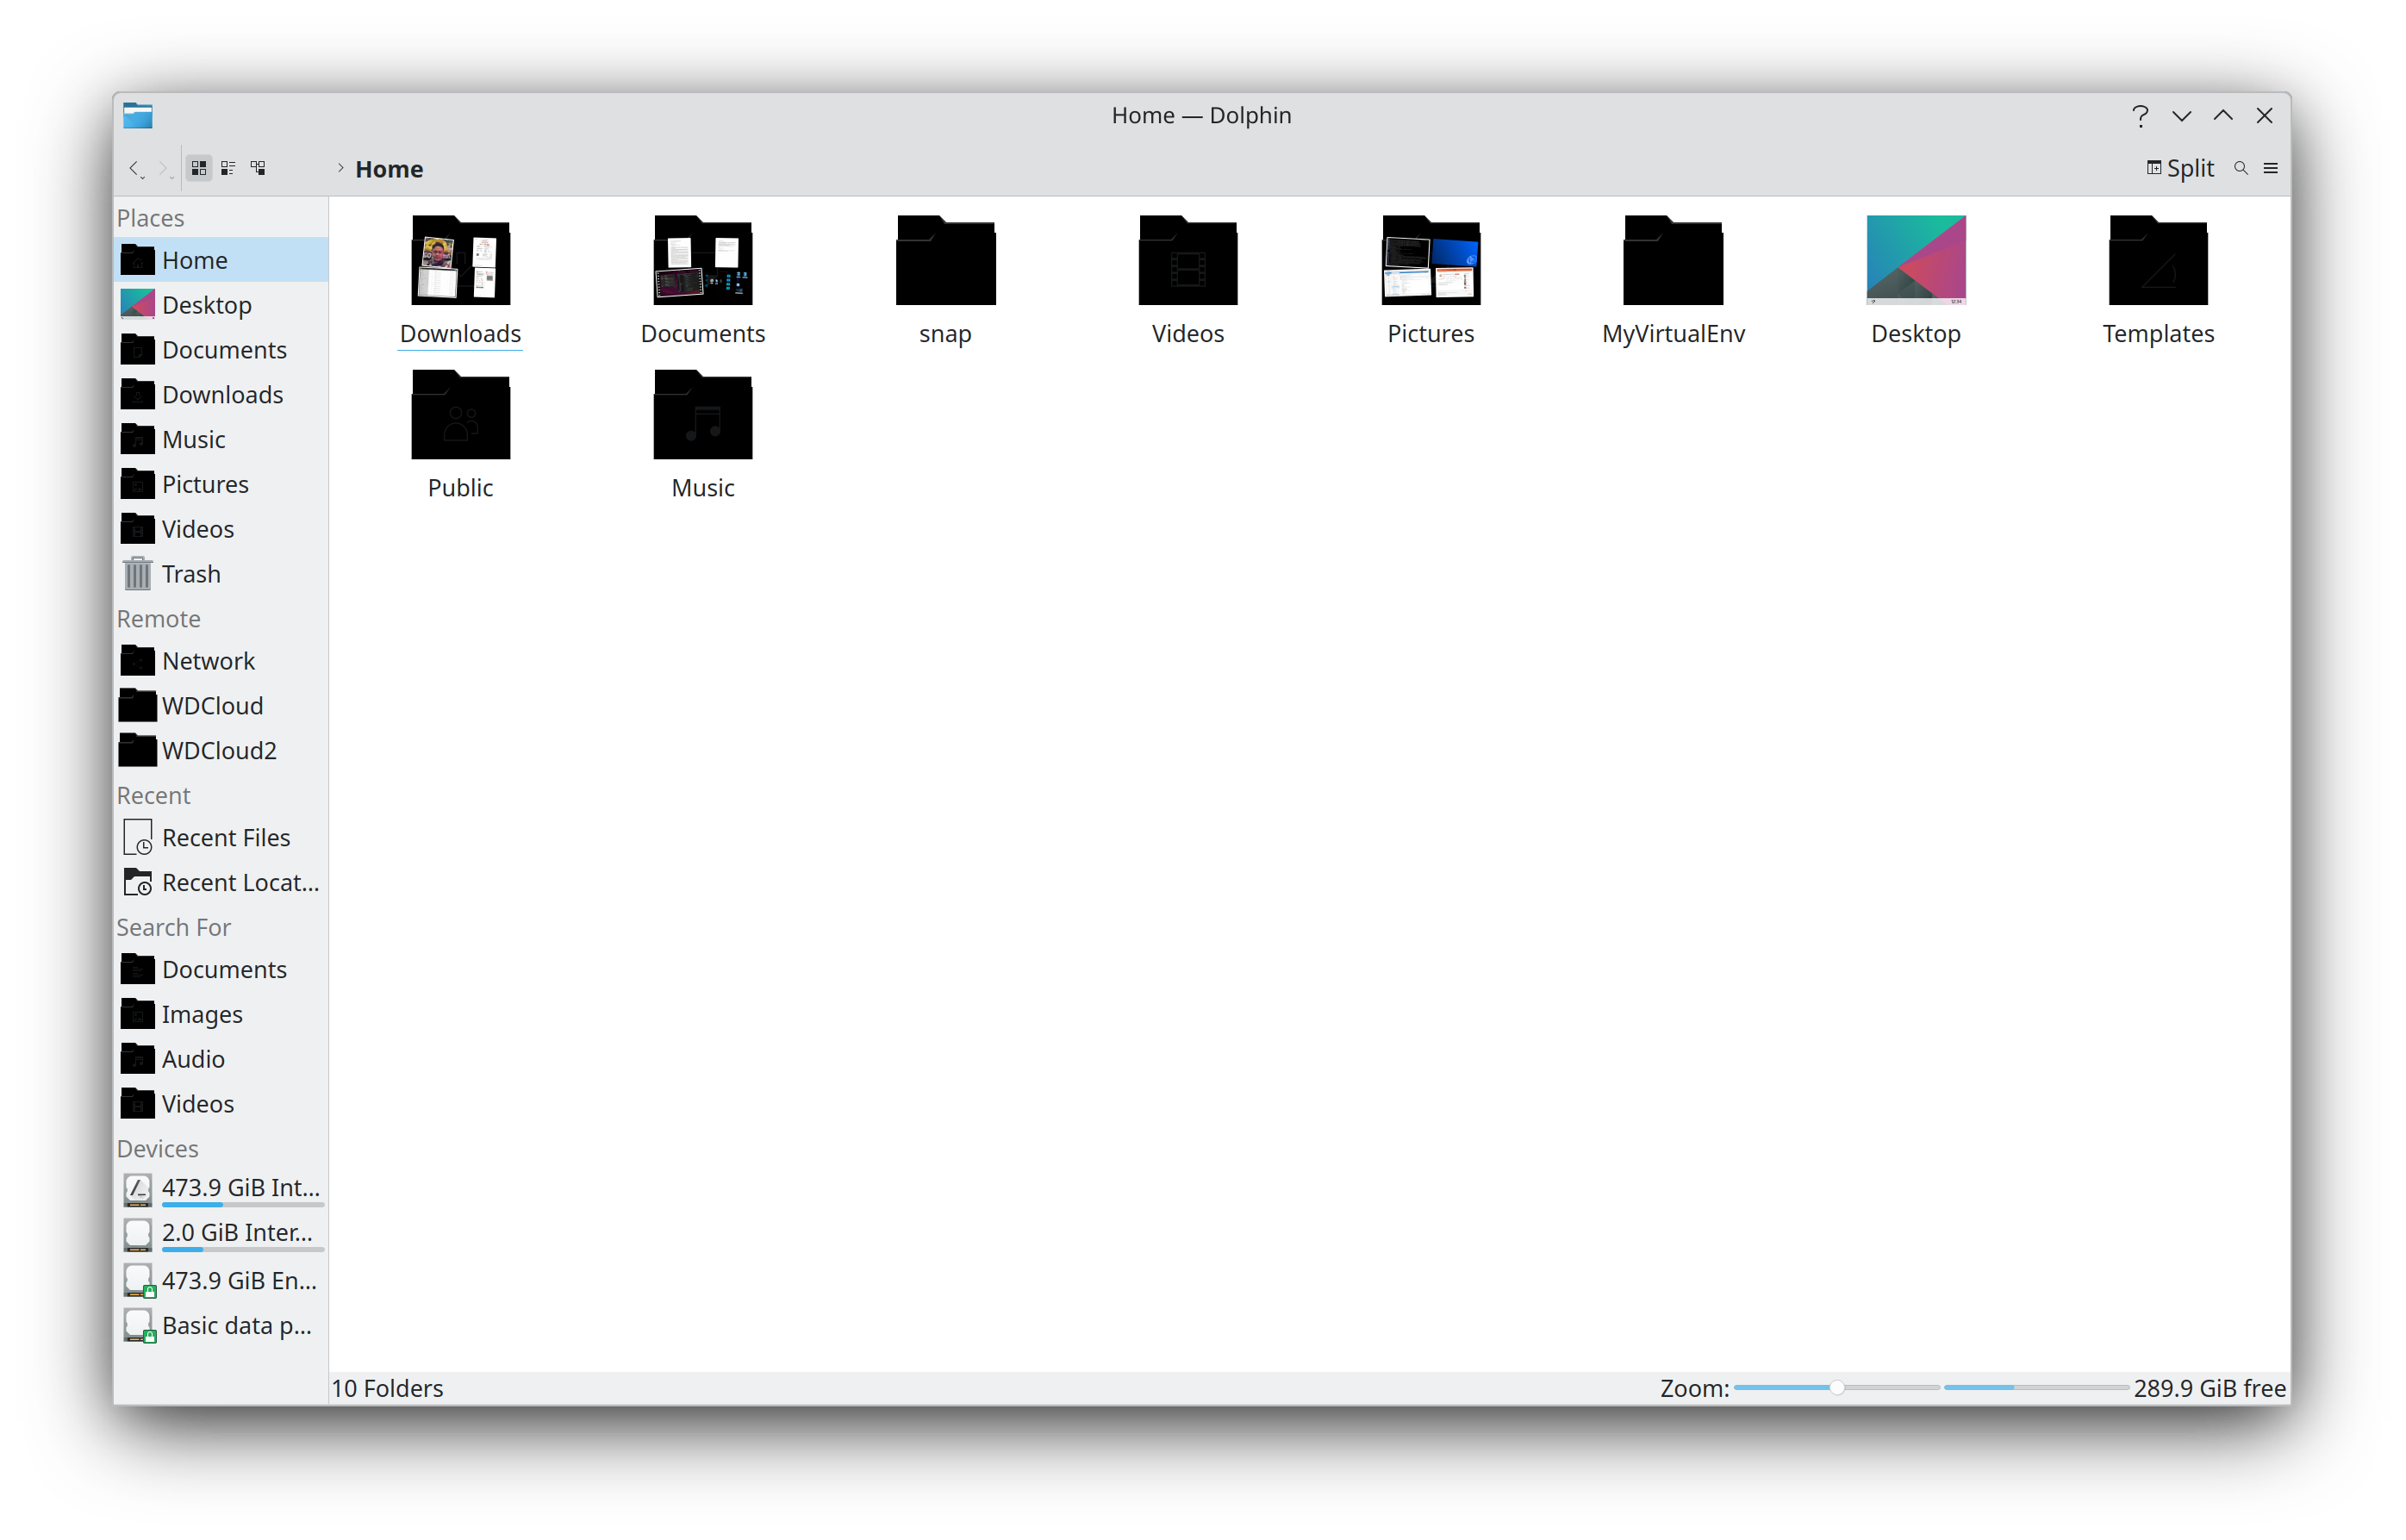
Task: Open Music in Places sidebar
Action: click(x=221, y=439)
